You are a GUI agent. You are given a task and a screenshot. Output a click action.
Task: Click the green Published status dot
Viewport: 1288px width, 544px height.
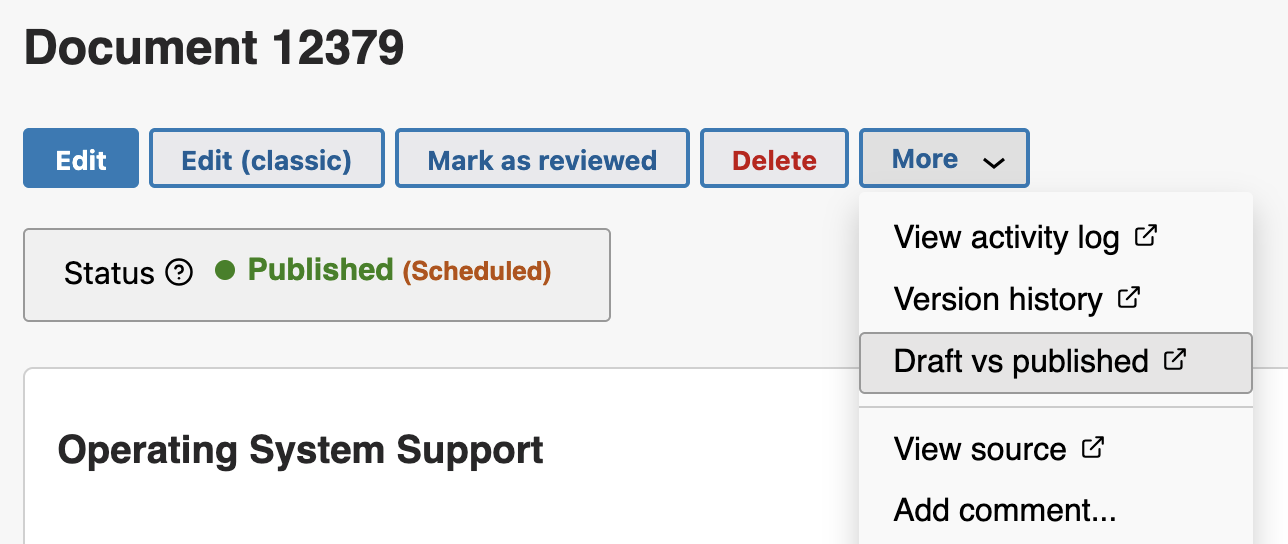pos(225,271)
